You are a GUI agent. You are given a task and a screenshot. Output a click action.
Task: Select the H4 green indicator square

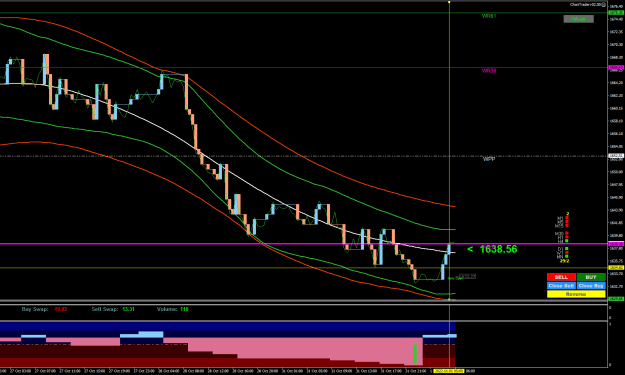coord(567,241)
